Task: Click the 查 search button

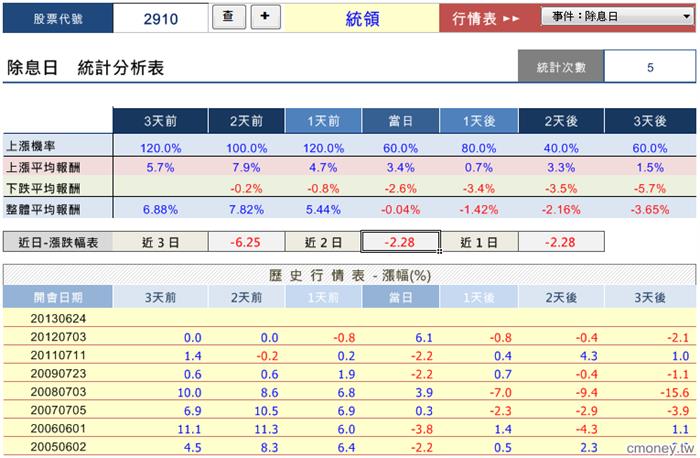Action: pyautogui.click(x=229, y=17)
